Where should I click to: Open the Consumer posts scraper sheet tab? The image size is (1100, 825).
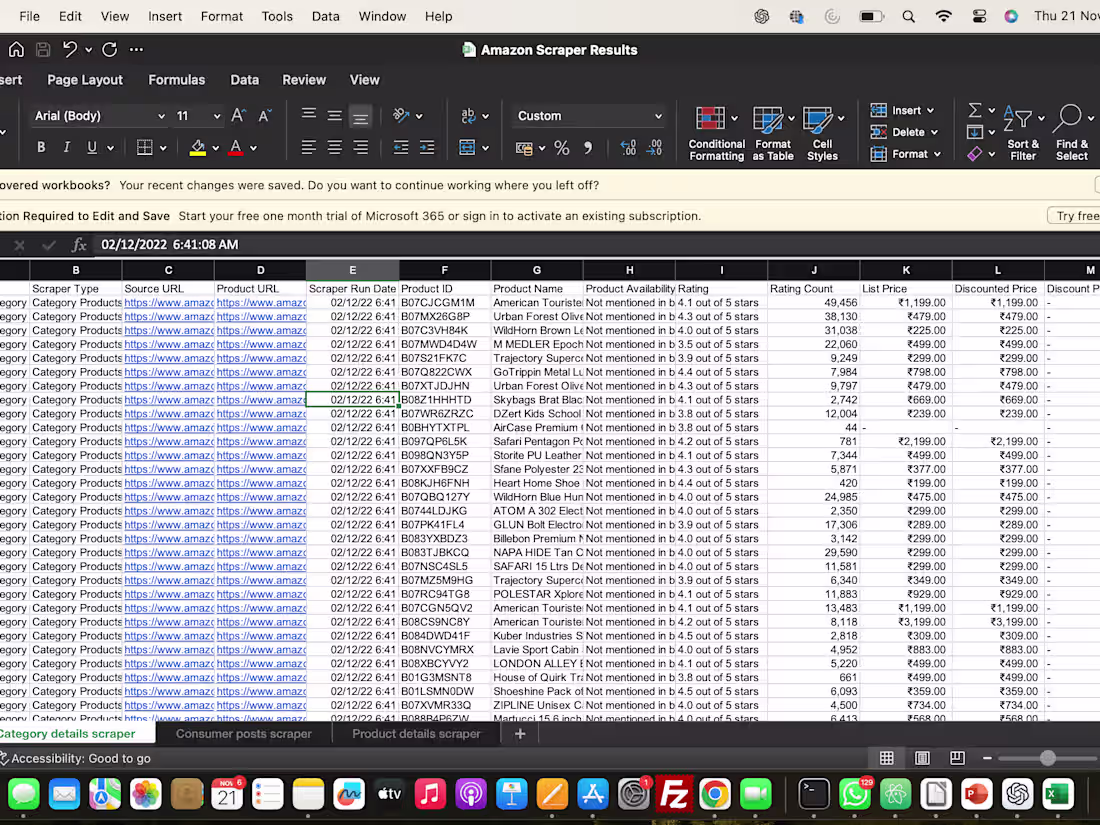click(x=243, y=733)
